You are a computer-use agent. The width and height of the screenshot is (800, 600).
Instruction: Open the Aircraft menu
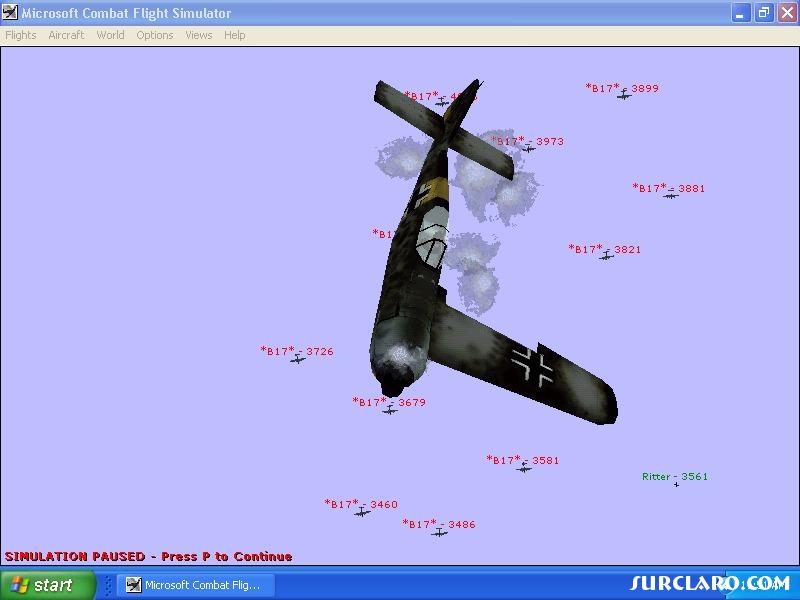[x=66, y=35]
